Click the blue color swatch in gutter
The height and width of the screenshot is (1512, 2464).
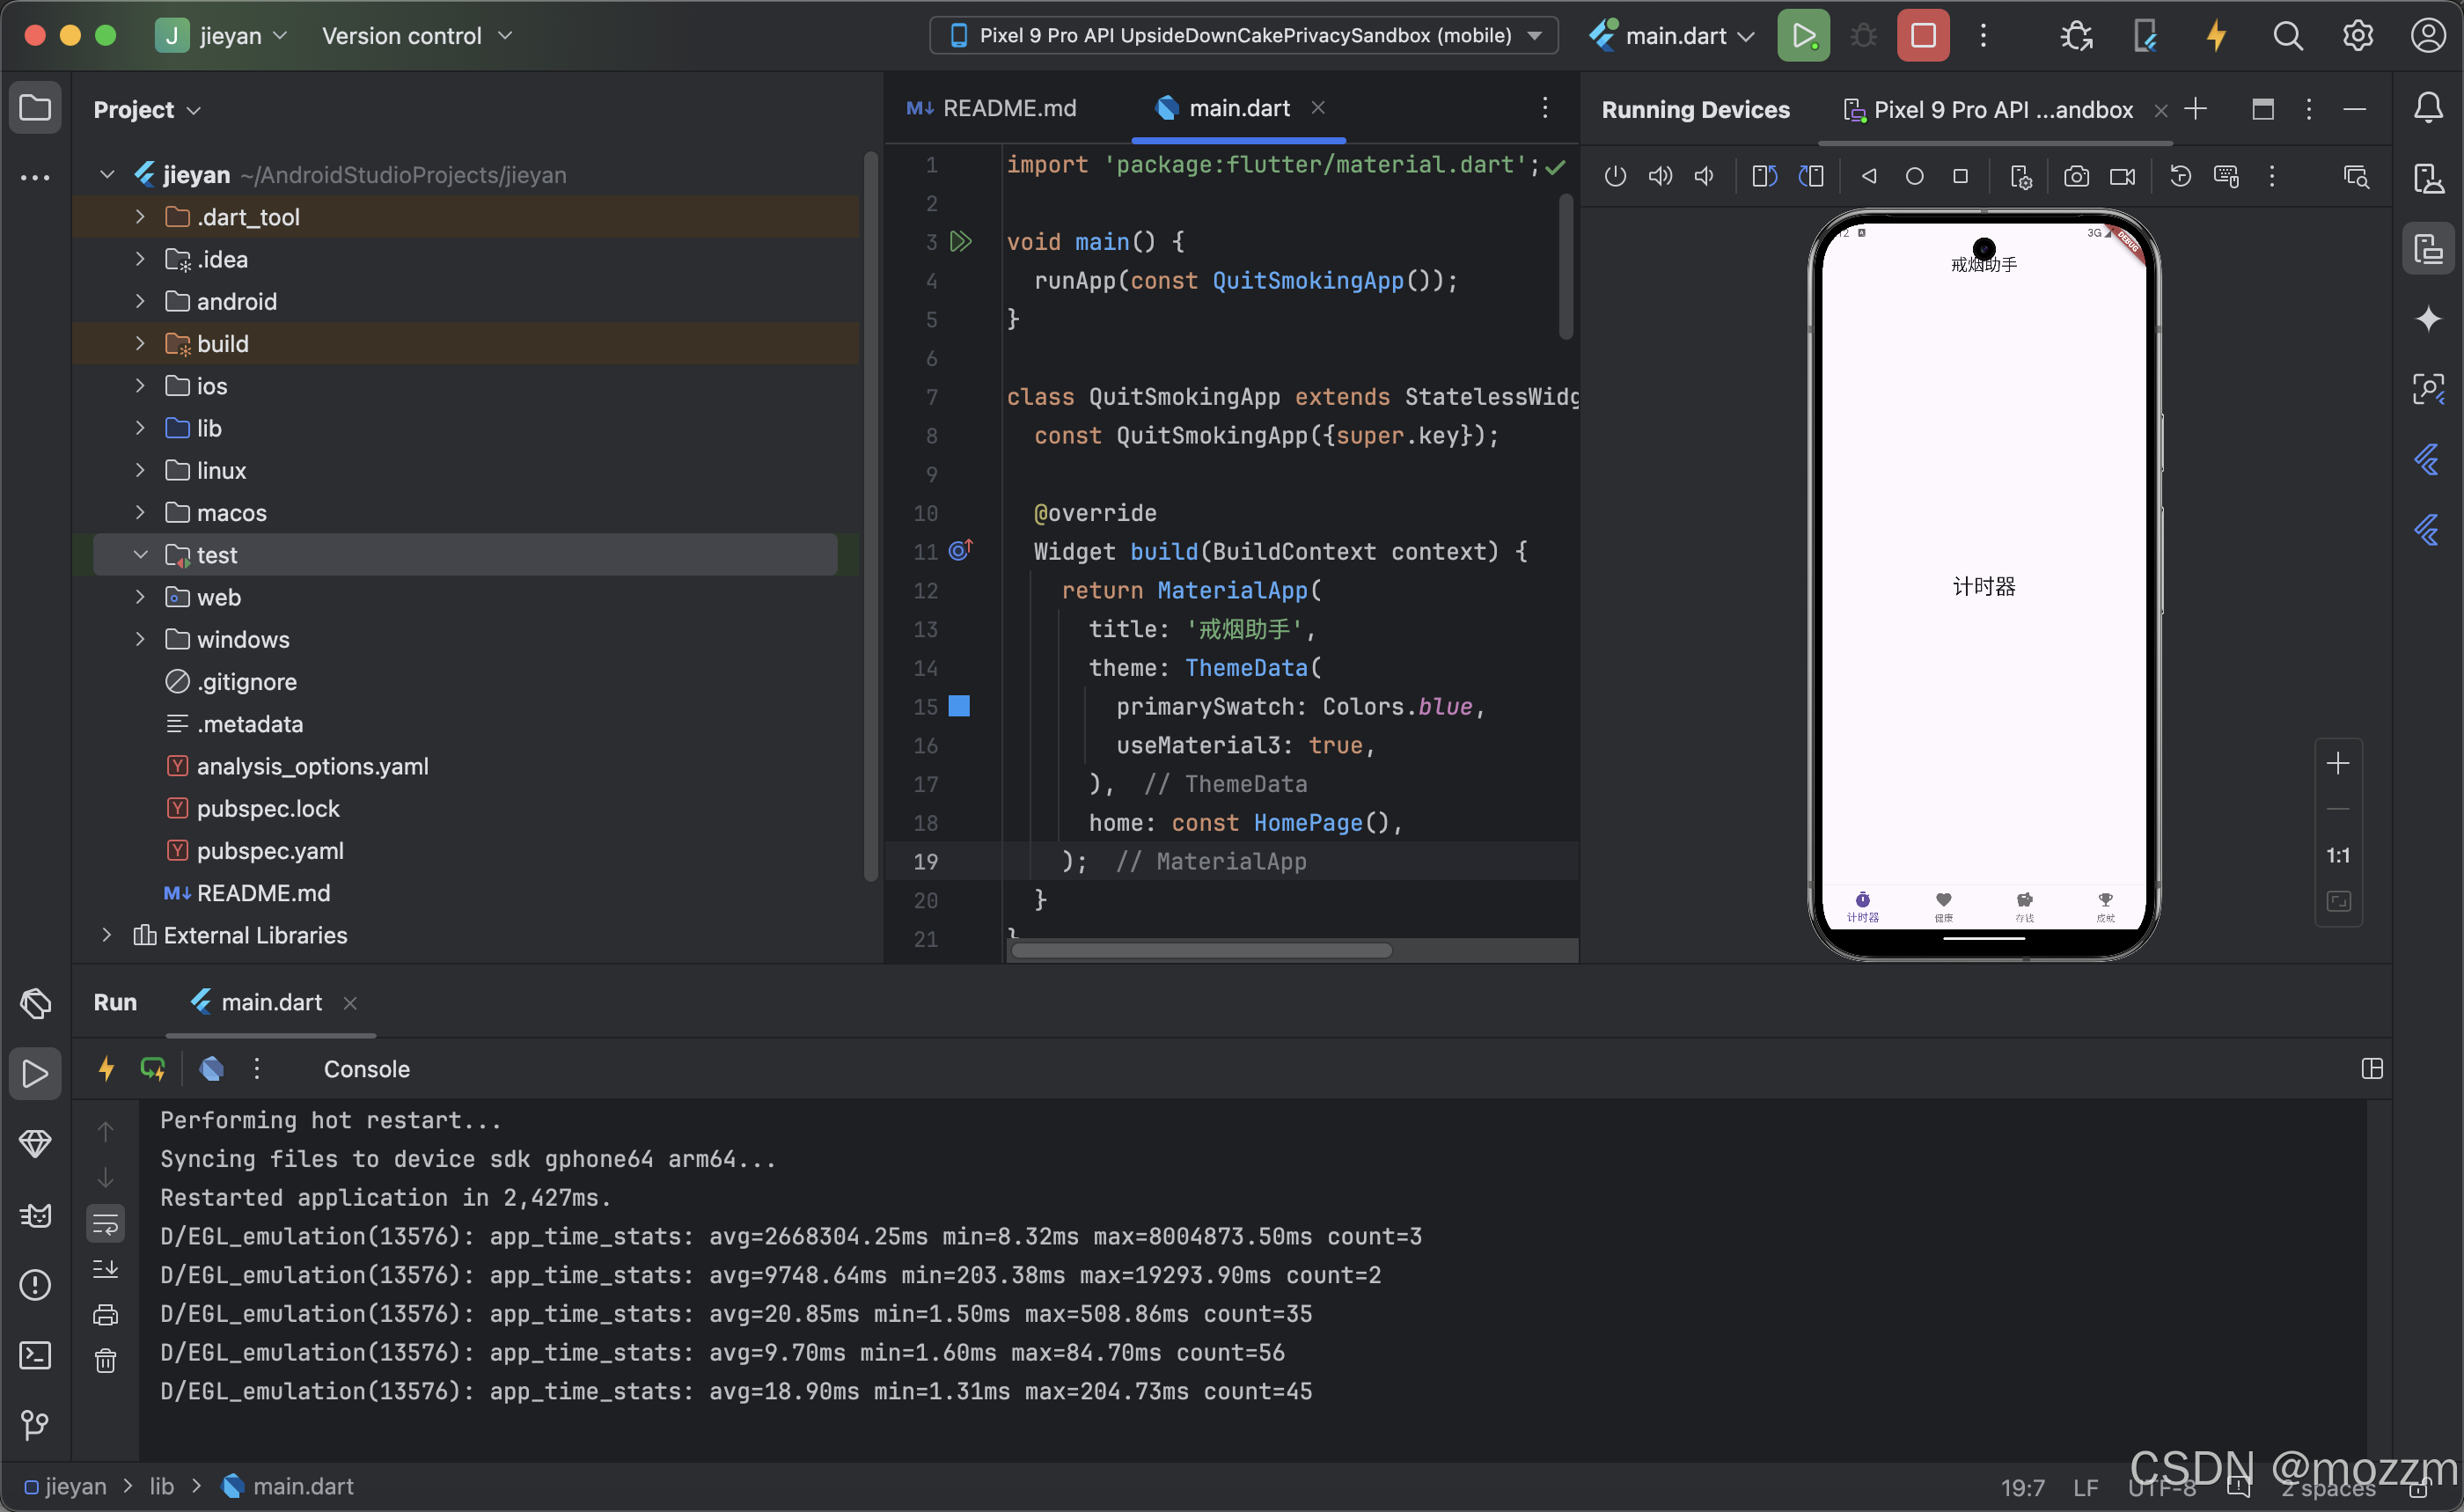click(x=958, y=706)
